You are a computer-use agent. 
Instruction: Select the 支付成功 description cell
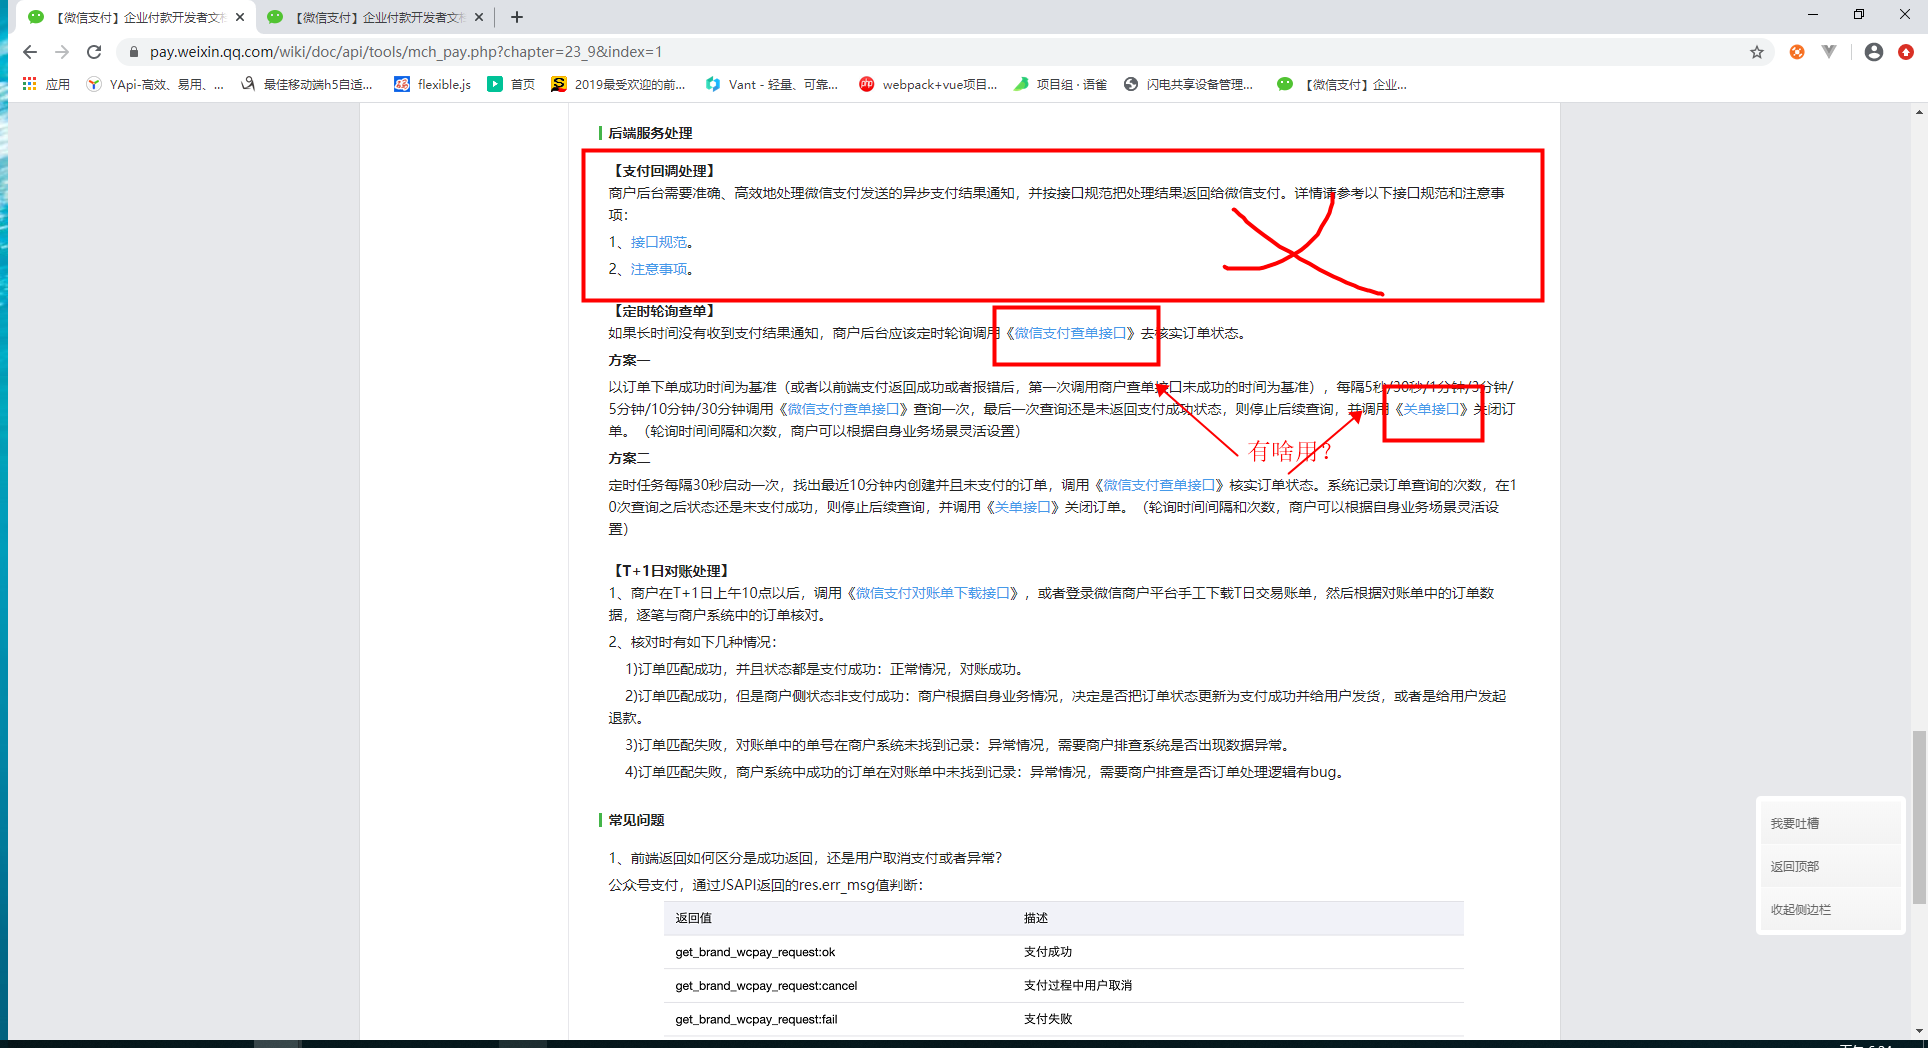tap(1048, 952)
